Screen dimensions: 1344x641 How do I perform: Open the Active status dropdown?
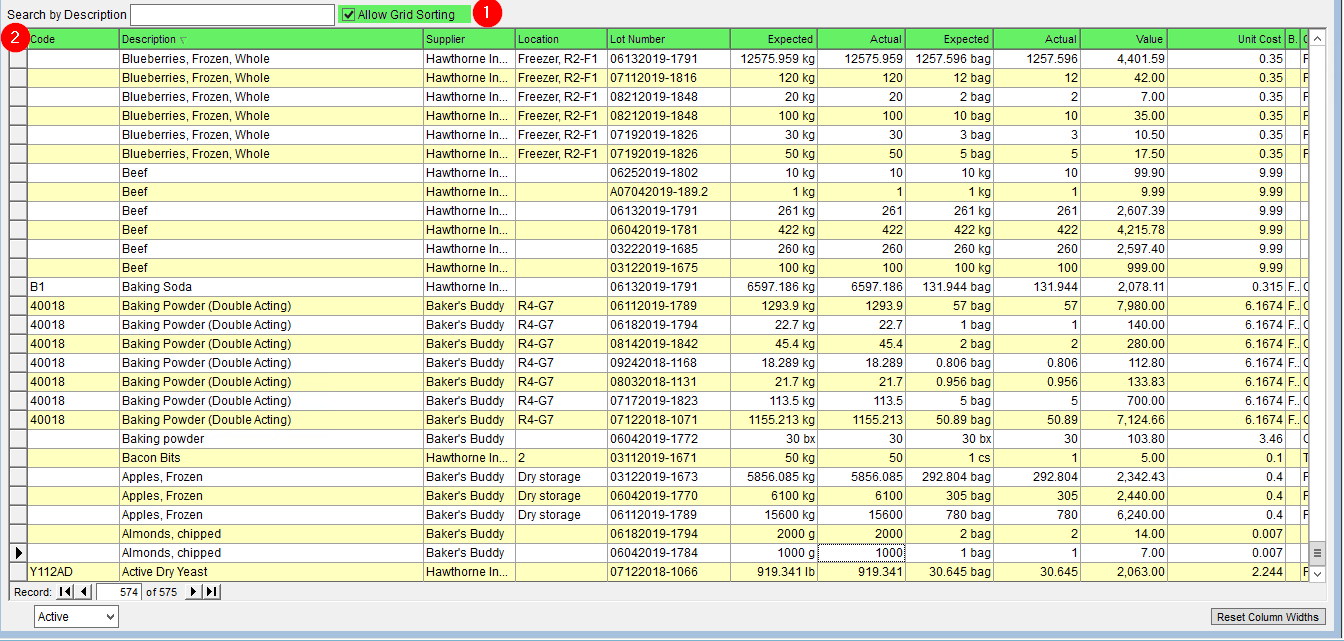tap(76, 617)
